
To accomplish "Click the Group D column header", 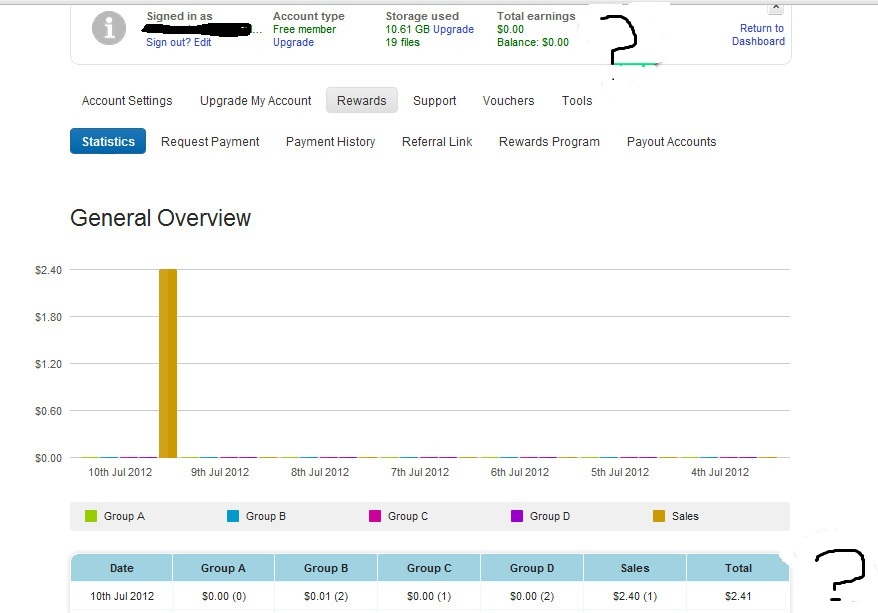I will [x=532, y=568].
